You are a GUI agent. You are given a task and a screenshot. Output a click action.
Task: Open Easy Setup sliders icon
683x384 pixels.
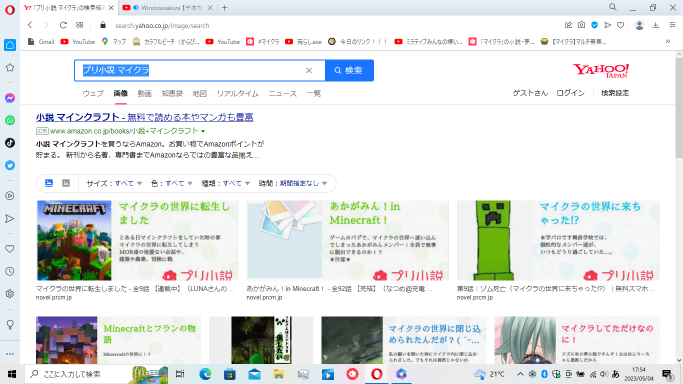tap(673, 25)
